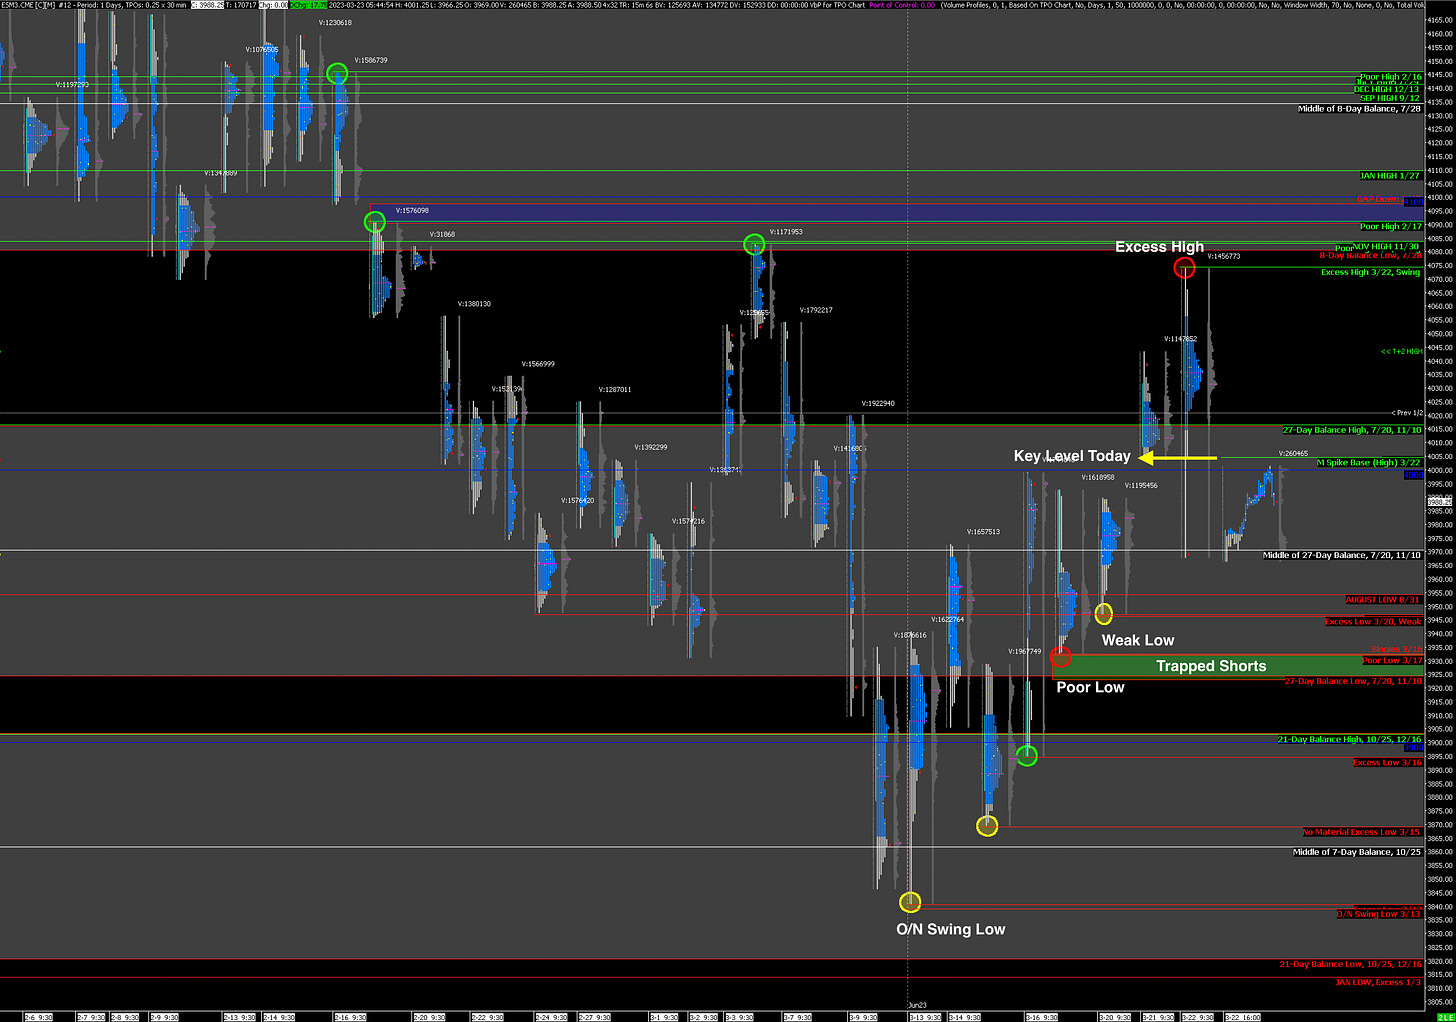Viewport: 1456px width, 1022px height.
Task: Click the volume label V:260465
Action: pyautogui.click(x=1293, y=454)
